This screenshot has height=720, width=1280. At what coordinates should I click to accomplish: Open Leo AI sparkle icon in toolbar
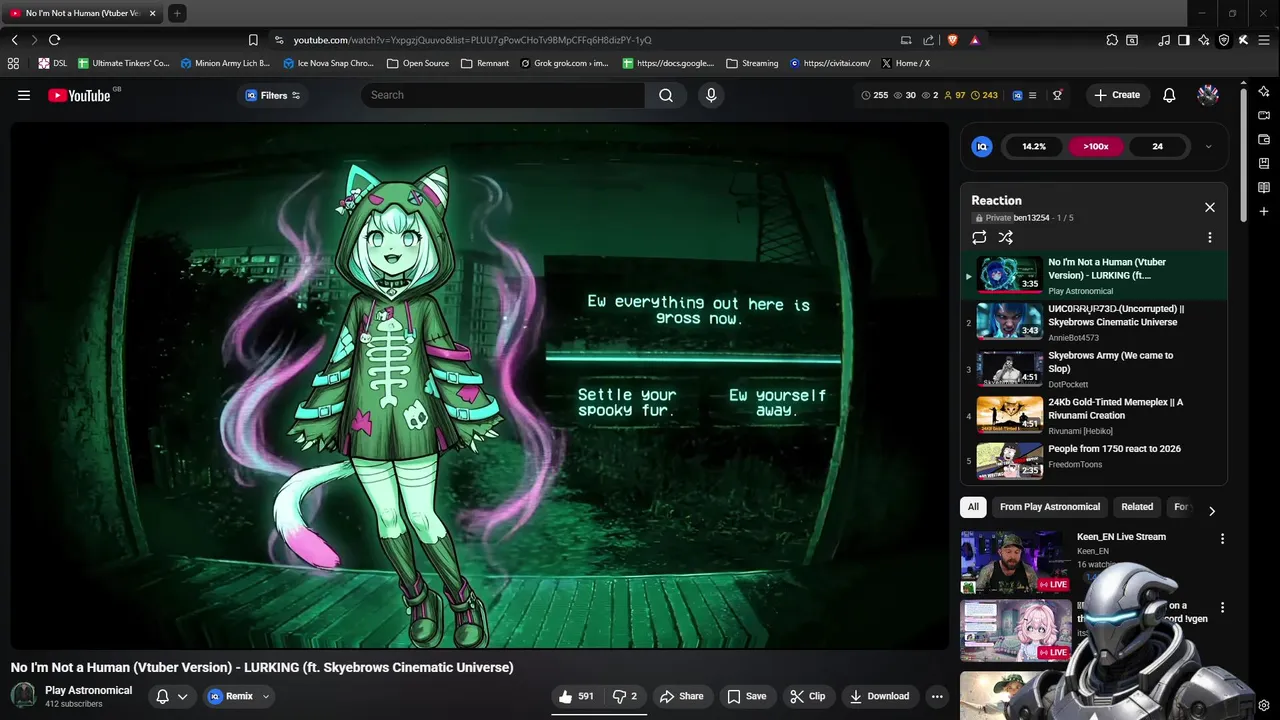1204,40
